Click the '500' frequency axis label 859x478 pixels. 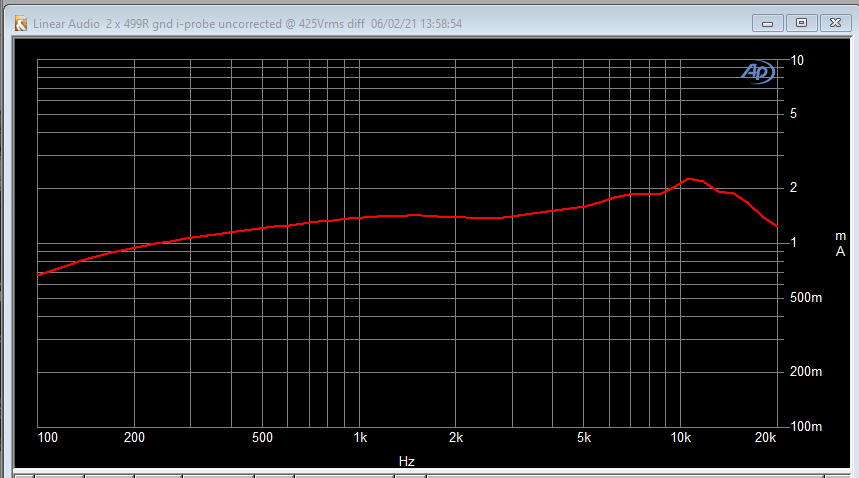point(262,437)
